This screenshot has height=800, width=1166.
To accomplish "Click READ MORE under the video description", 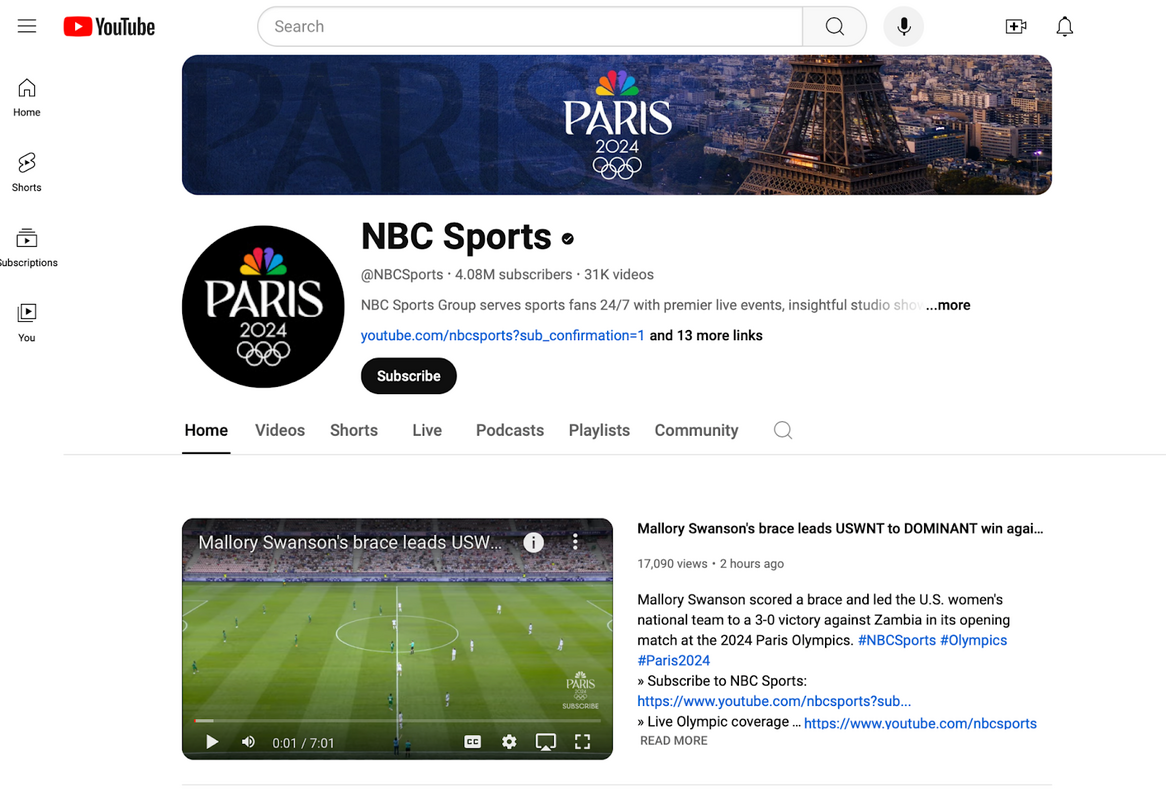I will tap(673, 740).
